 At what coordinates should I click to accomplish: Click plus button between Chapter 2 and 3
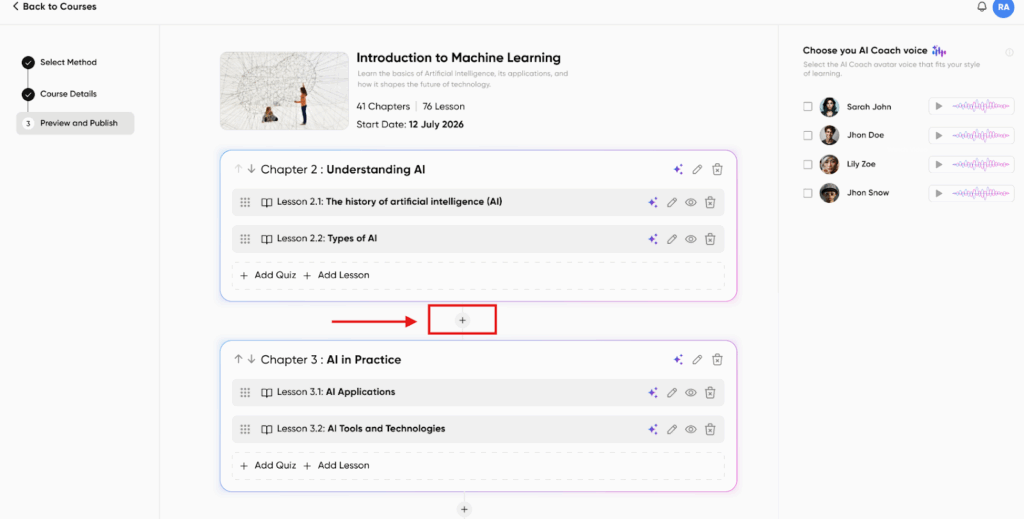tap(462, 320)
